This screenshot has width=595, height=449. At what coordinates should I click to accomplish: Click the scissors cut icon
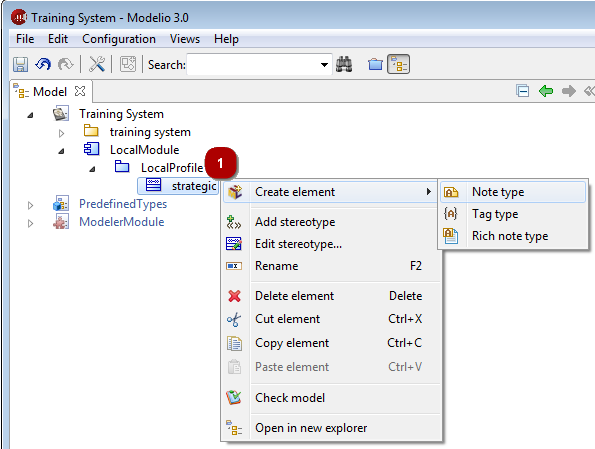pyautogui.click(x=234, y=319)
